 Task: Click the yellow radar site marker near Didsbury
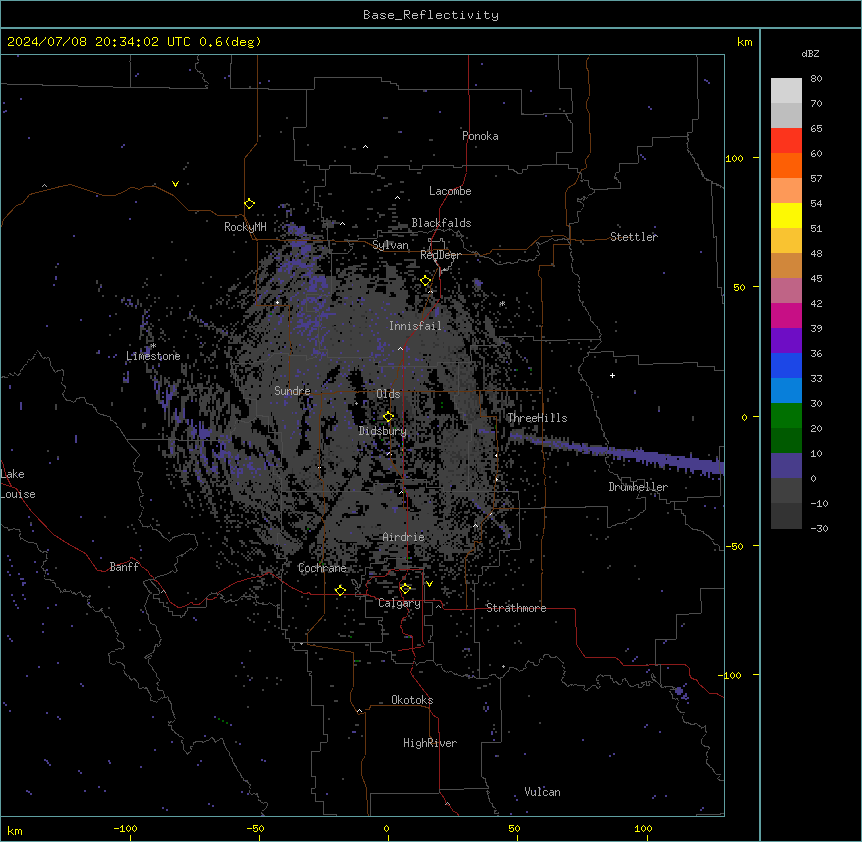[x=388, y=417]
